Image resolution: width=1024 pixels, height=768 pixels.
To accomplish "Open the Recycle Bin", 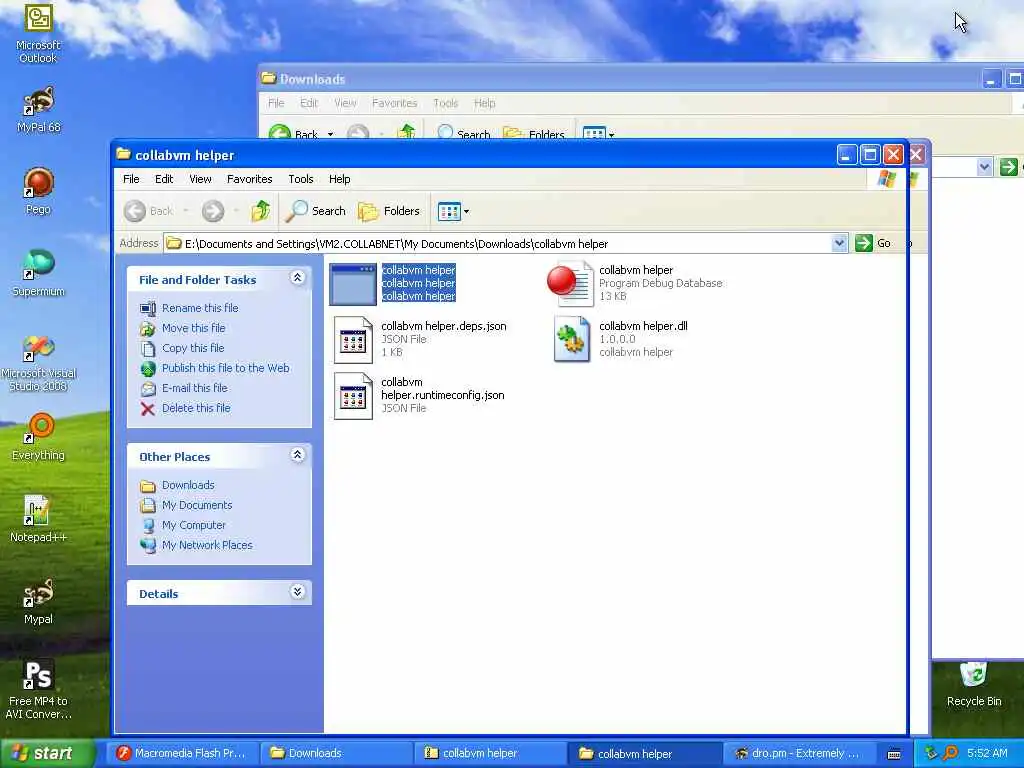I will 974,684.
